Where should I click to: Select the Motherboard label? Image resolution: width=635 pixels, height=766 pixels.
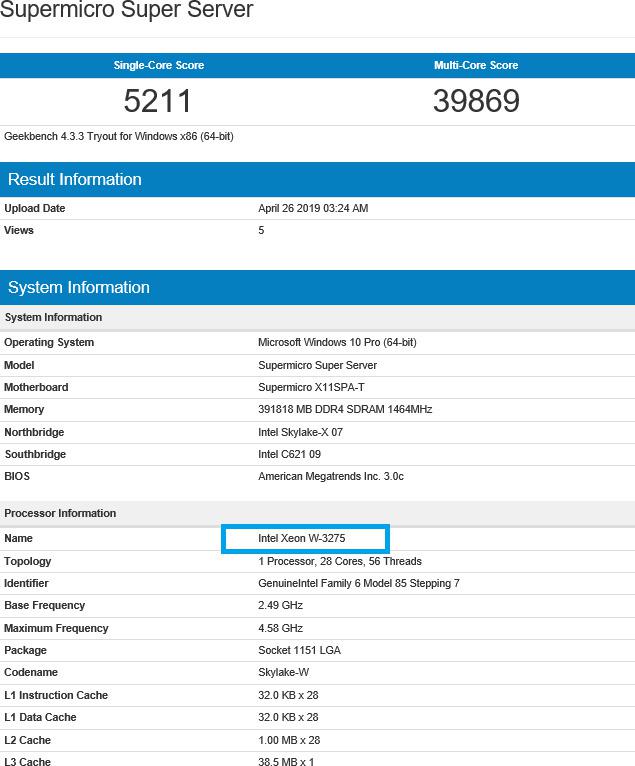pyautogui.click(x=36, y=387)
